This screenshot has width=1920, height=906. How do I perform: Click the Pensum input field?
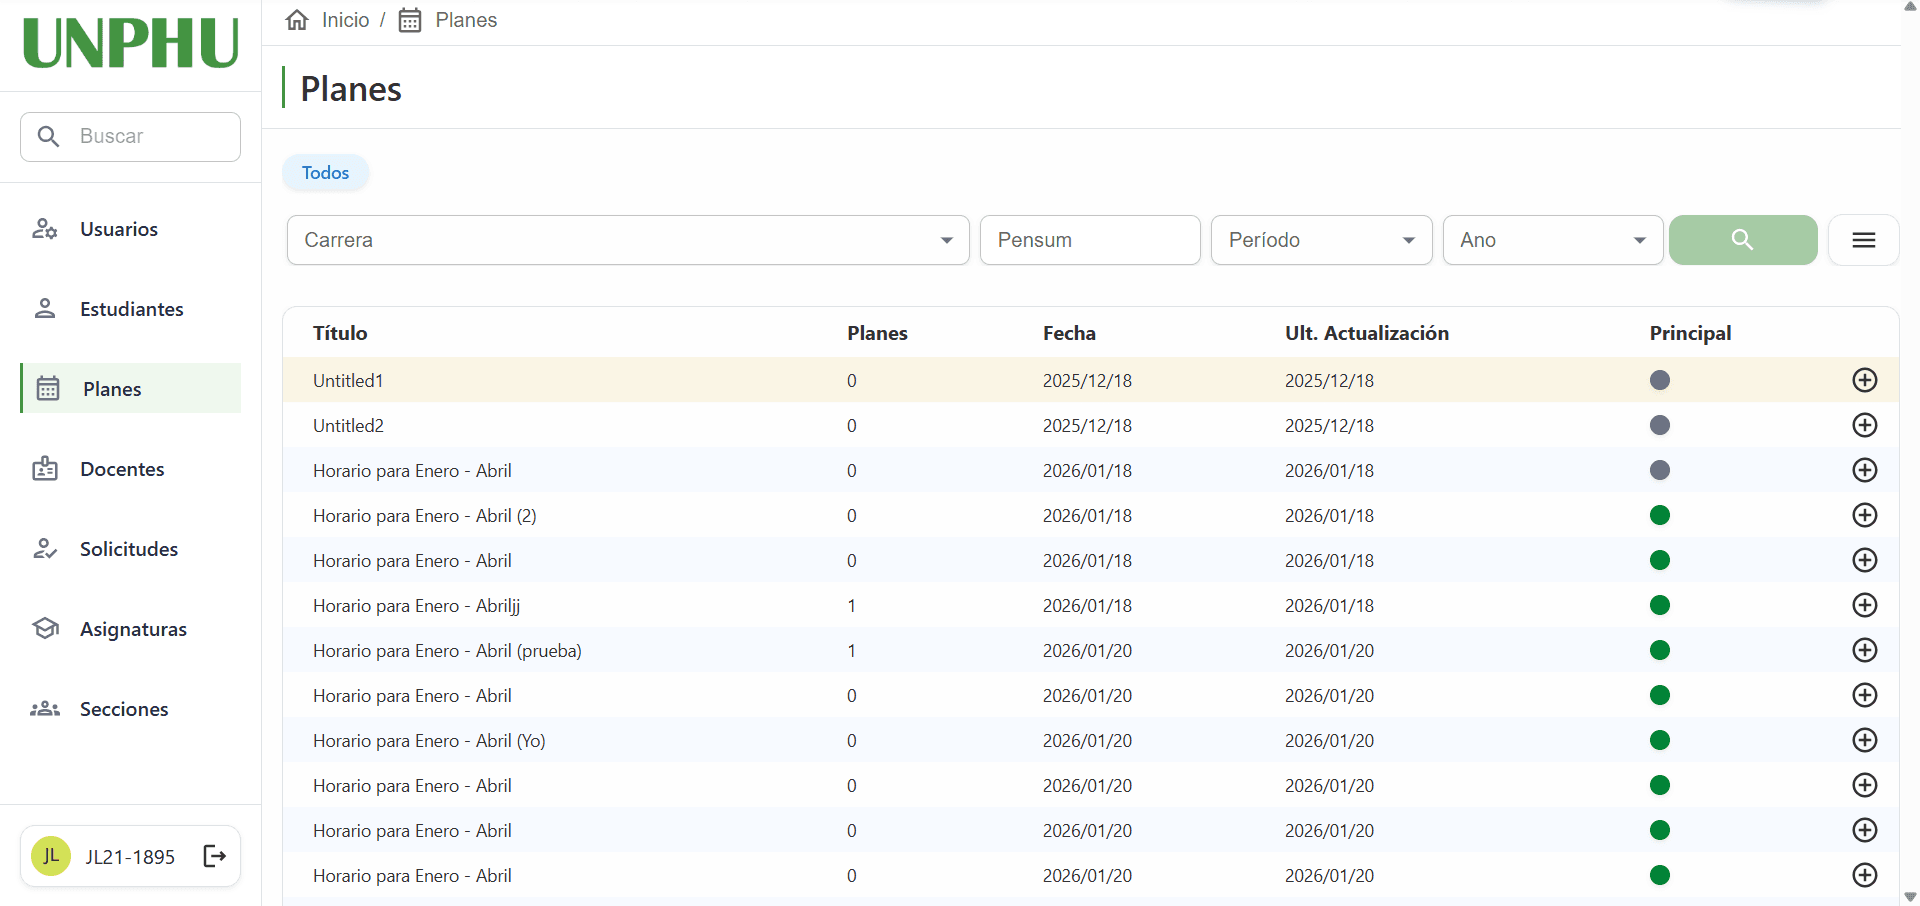pos(1090,240)
